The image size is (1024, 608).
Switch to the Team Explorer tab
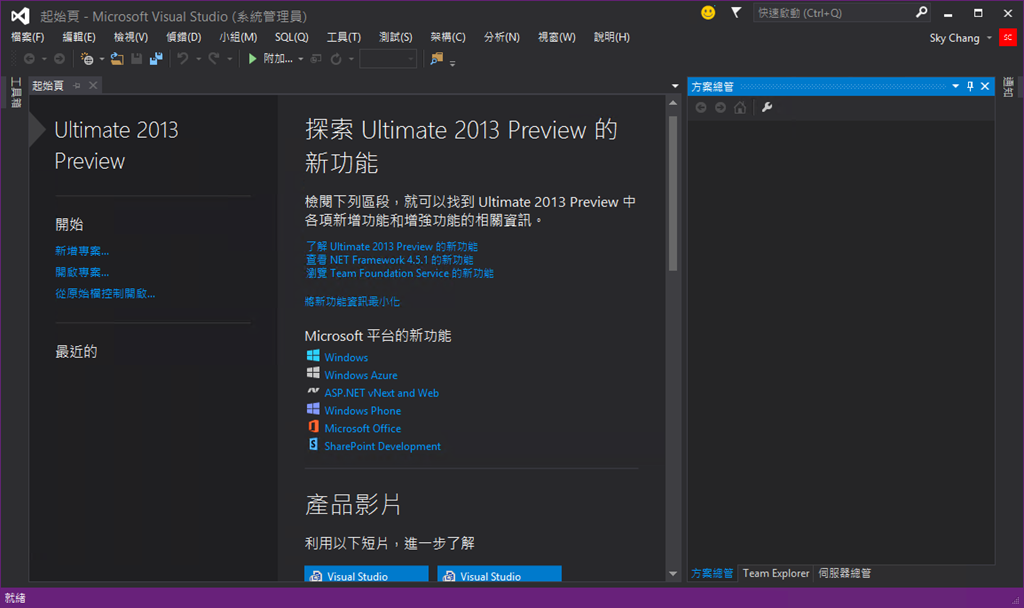(x=776, y=573)
